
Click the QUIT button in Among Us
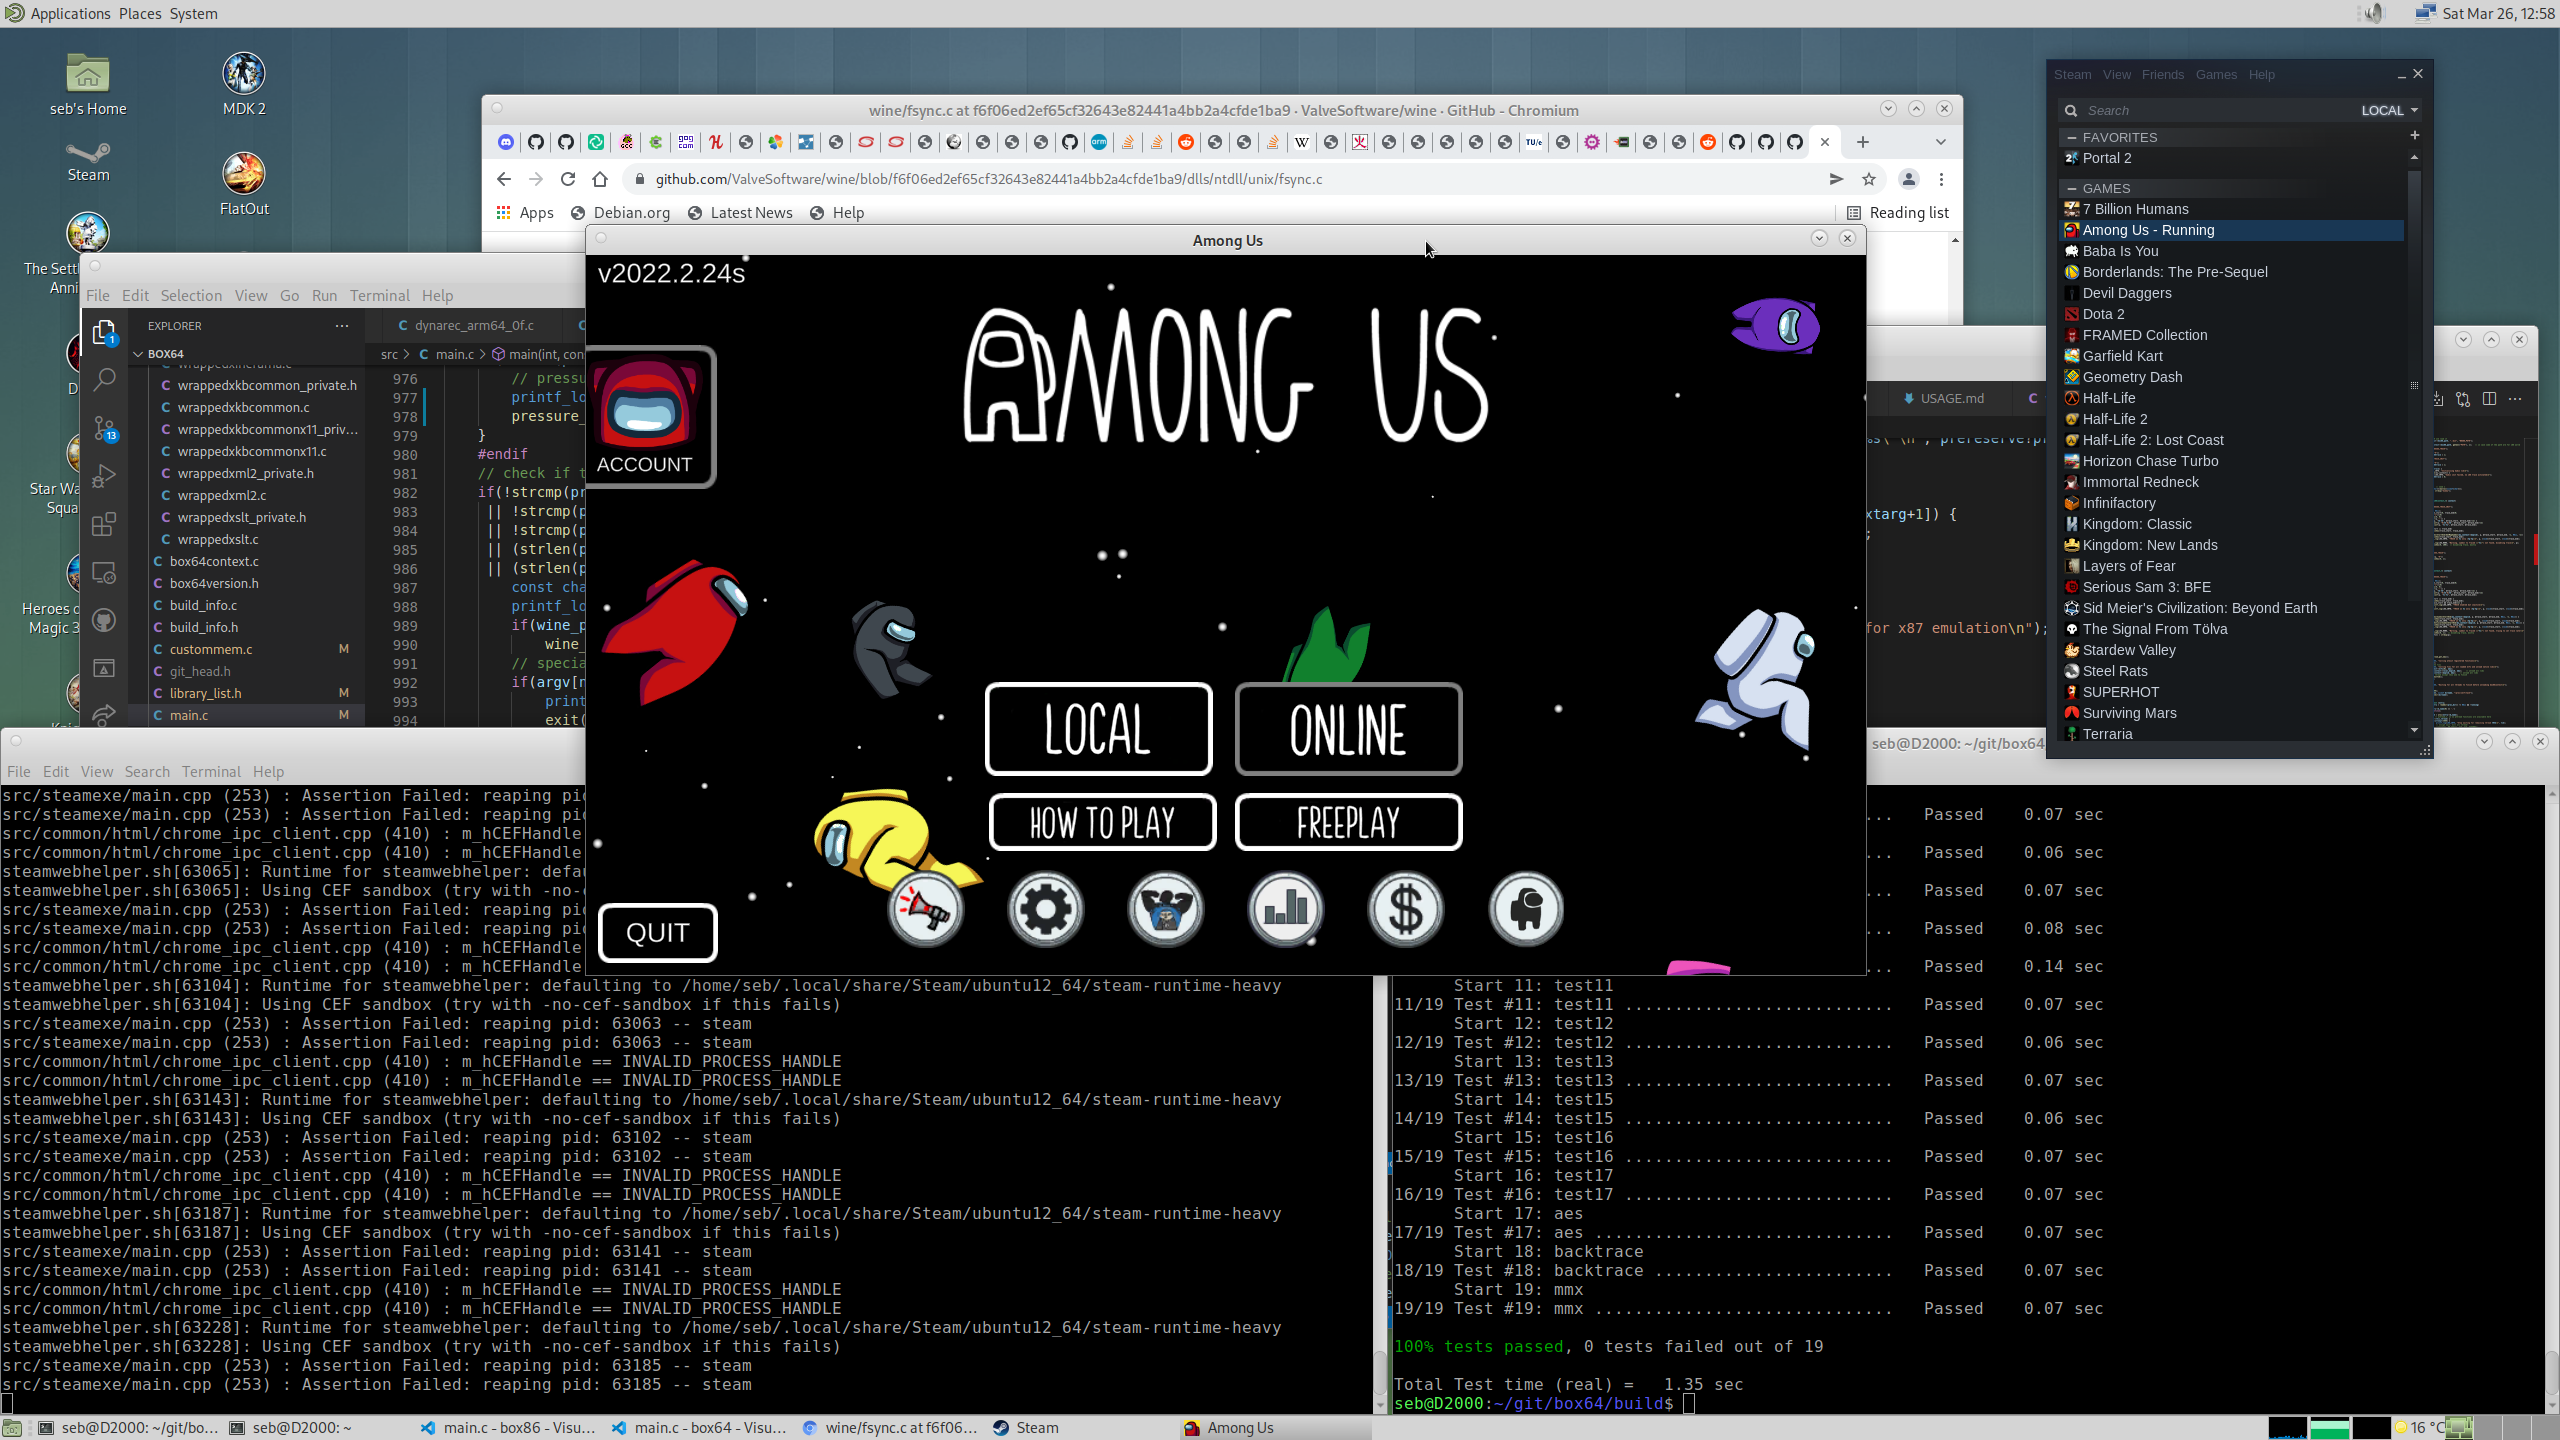[657, 932]
